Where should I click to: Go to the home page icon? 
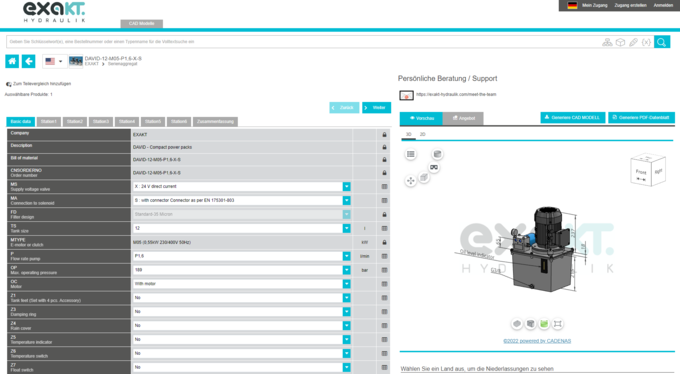pyautogui.click(x=12, y=61)
